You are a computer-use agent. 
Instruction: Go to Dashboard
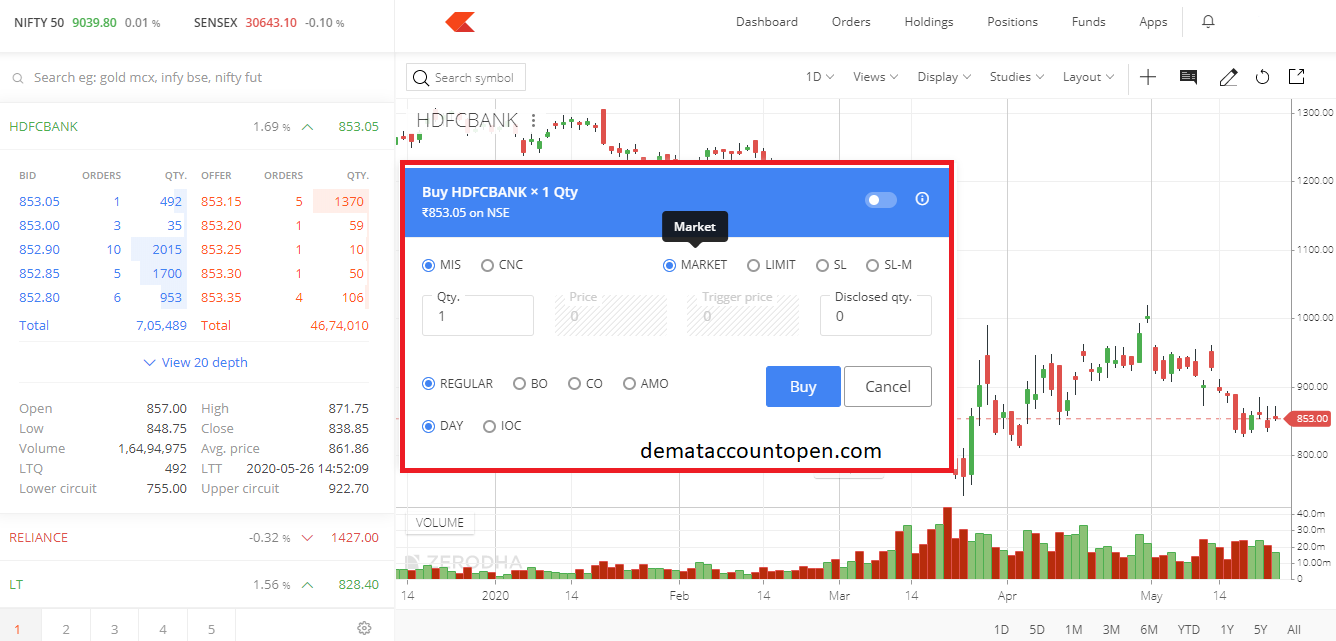point(767,22)
